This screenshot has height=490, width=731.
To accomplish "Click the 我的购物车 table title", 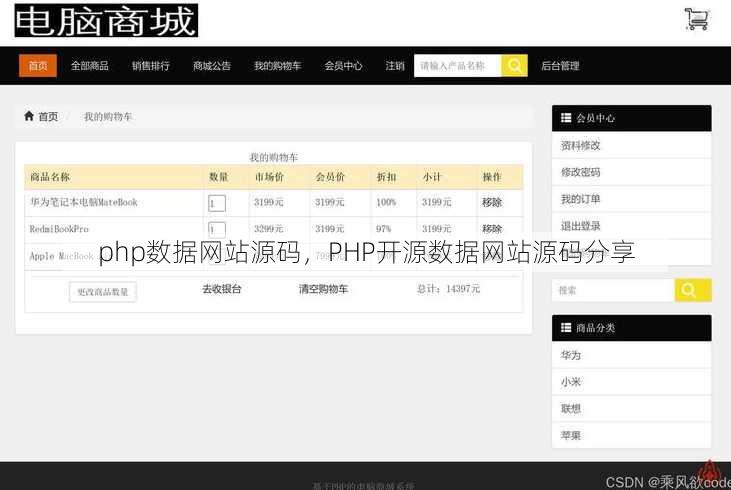I will click(x=274, y=158).
